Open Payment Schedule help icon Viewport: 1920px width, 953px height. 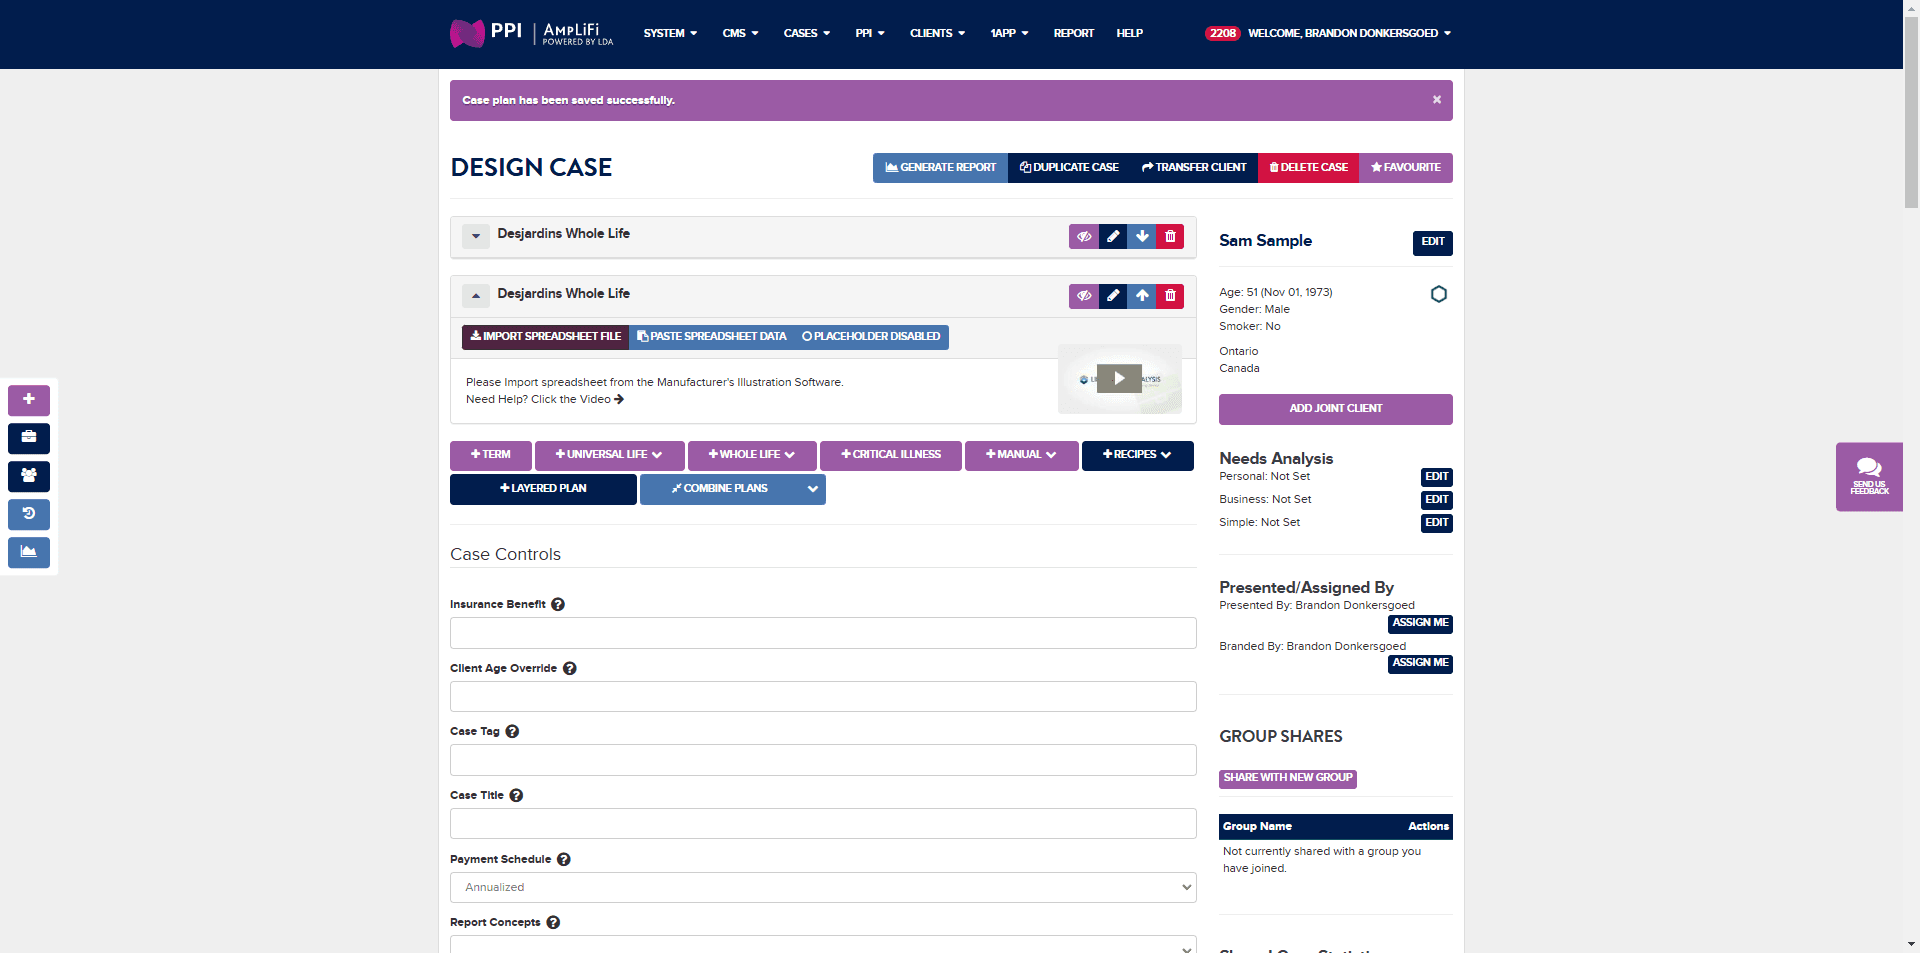pyautogui.click(x=564, y=859)
